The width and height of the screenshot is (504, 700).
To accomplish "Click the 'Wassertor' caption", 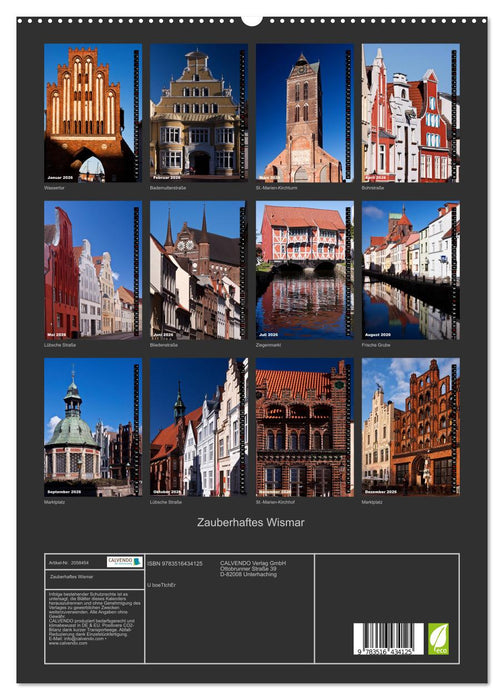I will 54,188.
